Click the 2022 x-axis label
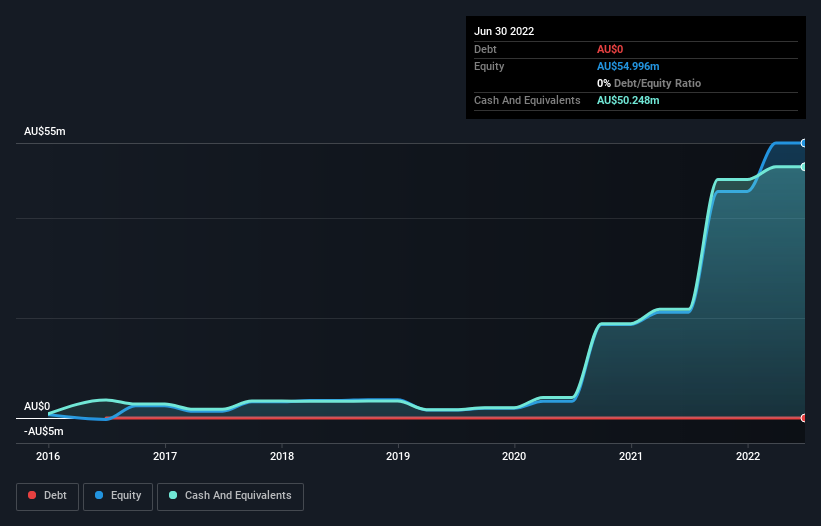Viewport: 821px width, 526px height. (x=748, y=456)
